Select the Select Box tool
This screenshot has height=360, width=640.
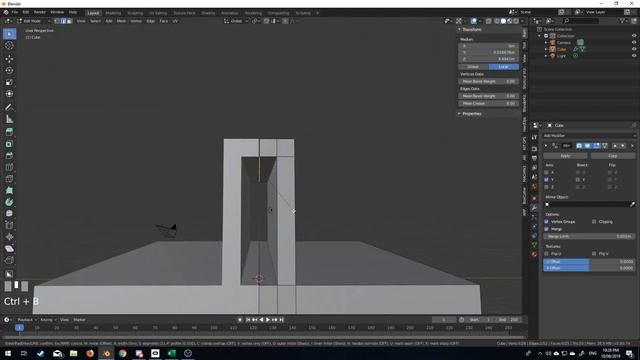coord(9,34)
